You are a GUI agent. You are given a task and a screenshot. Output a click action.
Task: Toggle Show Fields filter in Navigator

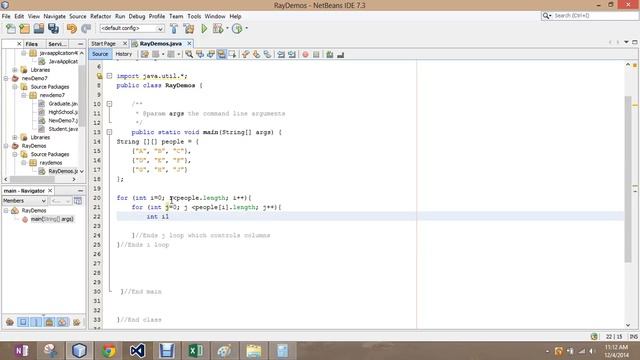(x=23, y=322)
